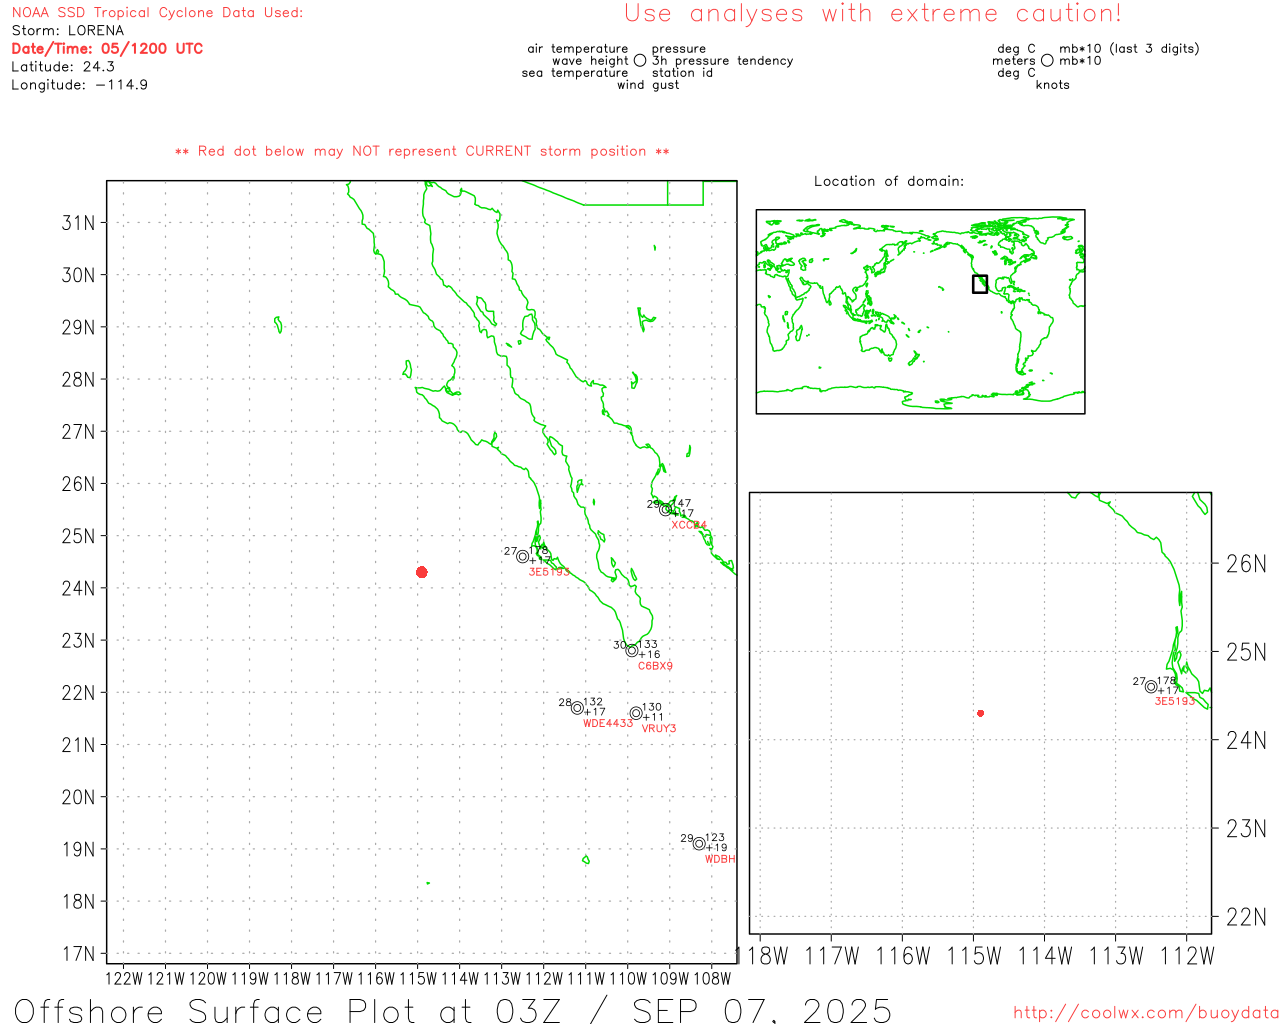The height and width of the screenshot is (1024, 1280).
Task: Click the 'station id' legend label
Action: (x=682, y=73)
